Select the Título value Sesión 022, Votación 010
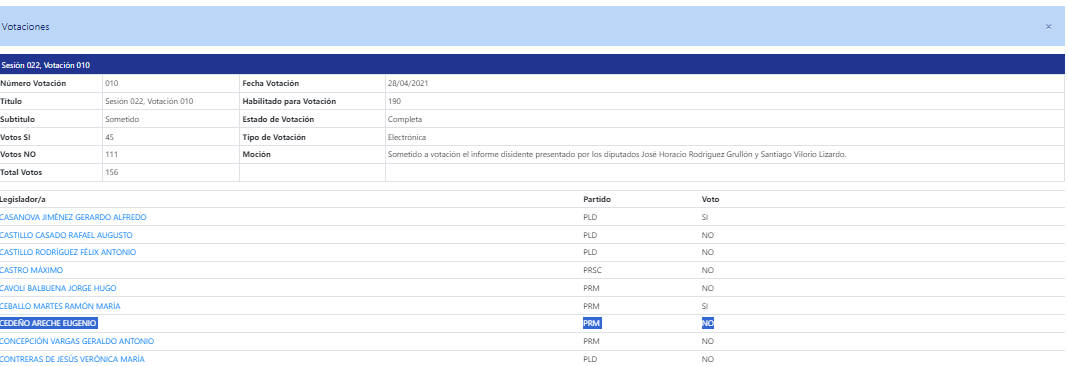The height and width of the screenshot is (366, 1068). tap(149, 102)
